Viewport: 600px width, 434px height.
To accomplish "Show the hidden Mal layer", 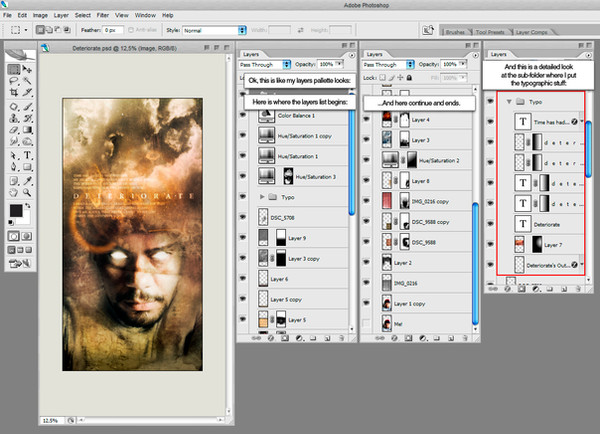I will pos(366,323).
